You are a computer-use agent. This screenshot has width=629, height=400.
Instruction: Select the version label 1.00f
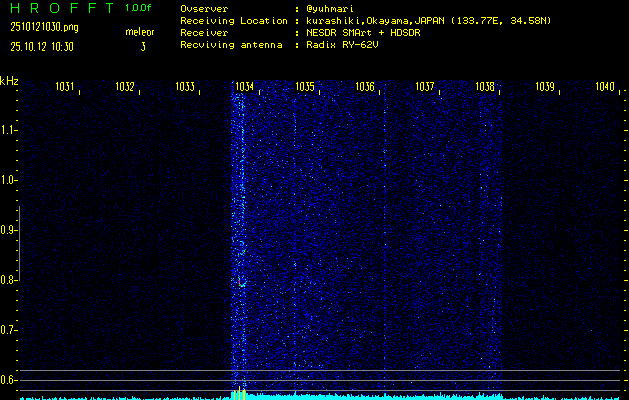click(x=138, y=8)
